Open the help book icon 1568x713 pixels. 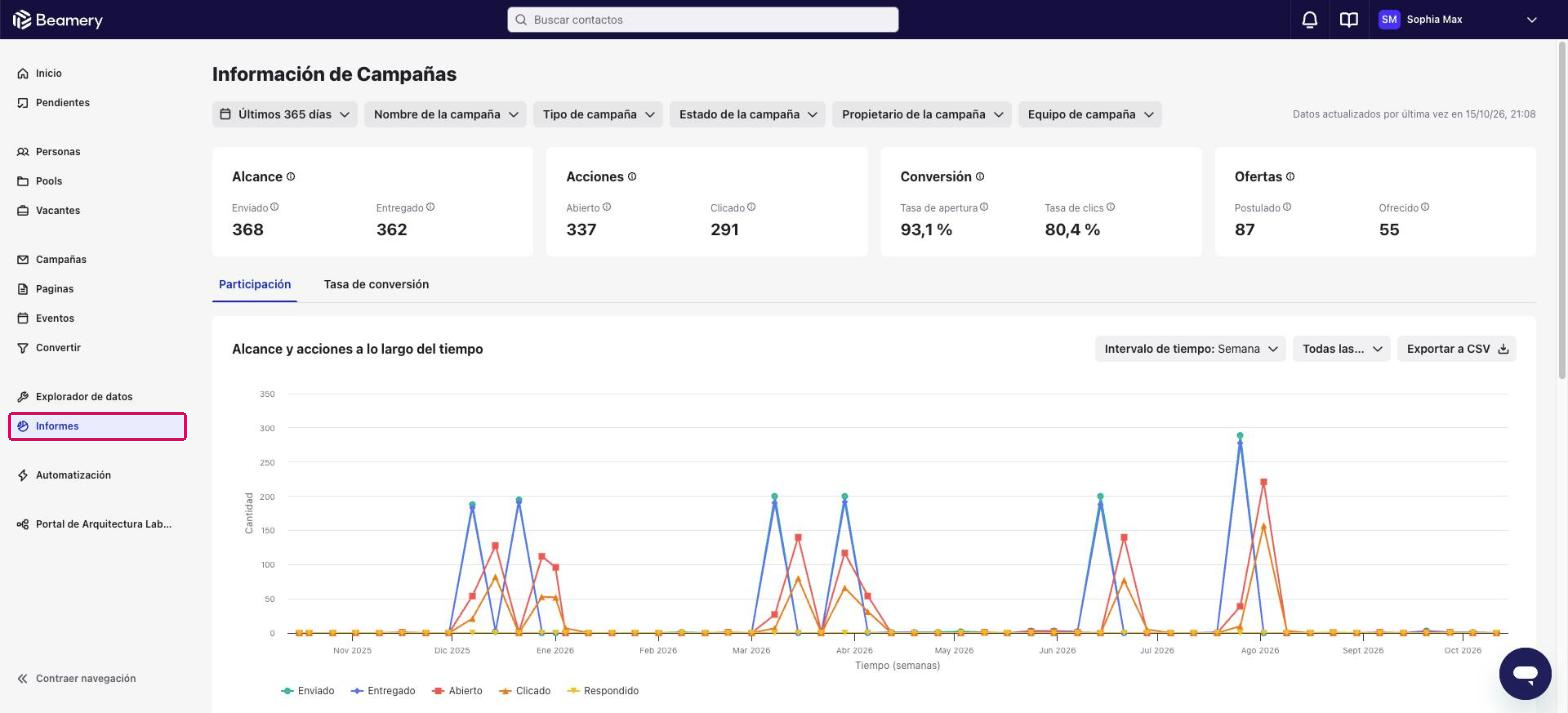(x=1349, y=20)
